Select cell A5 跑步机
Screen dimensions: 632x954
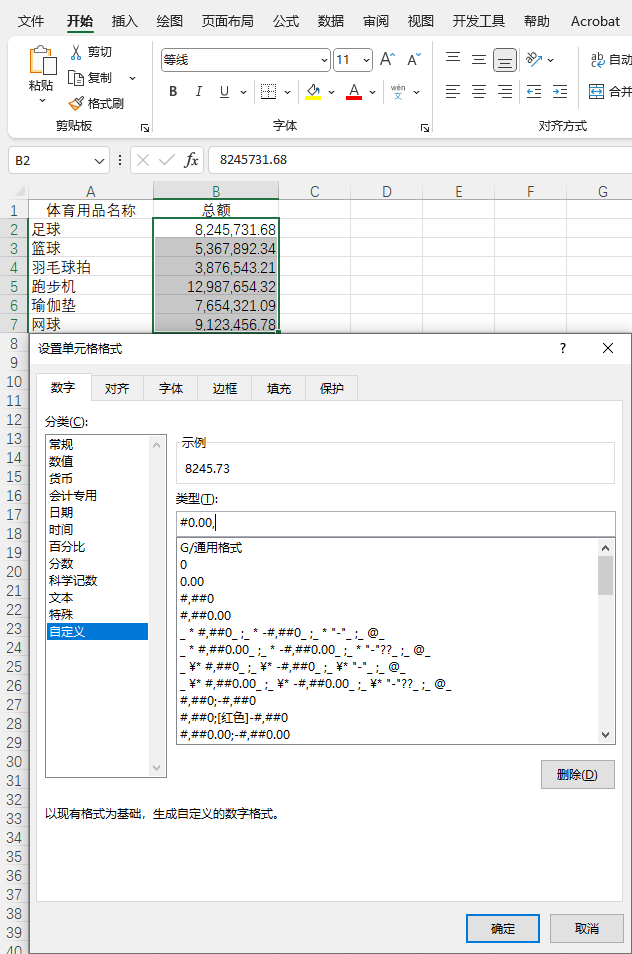(91, 286)
